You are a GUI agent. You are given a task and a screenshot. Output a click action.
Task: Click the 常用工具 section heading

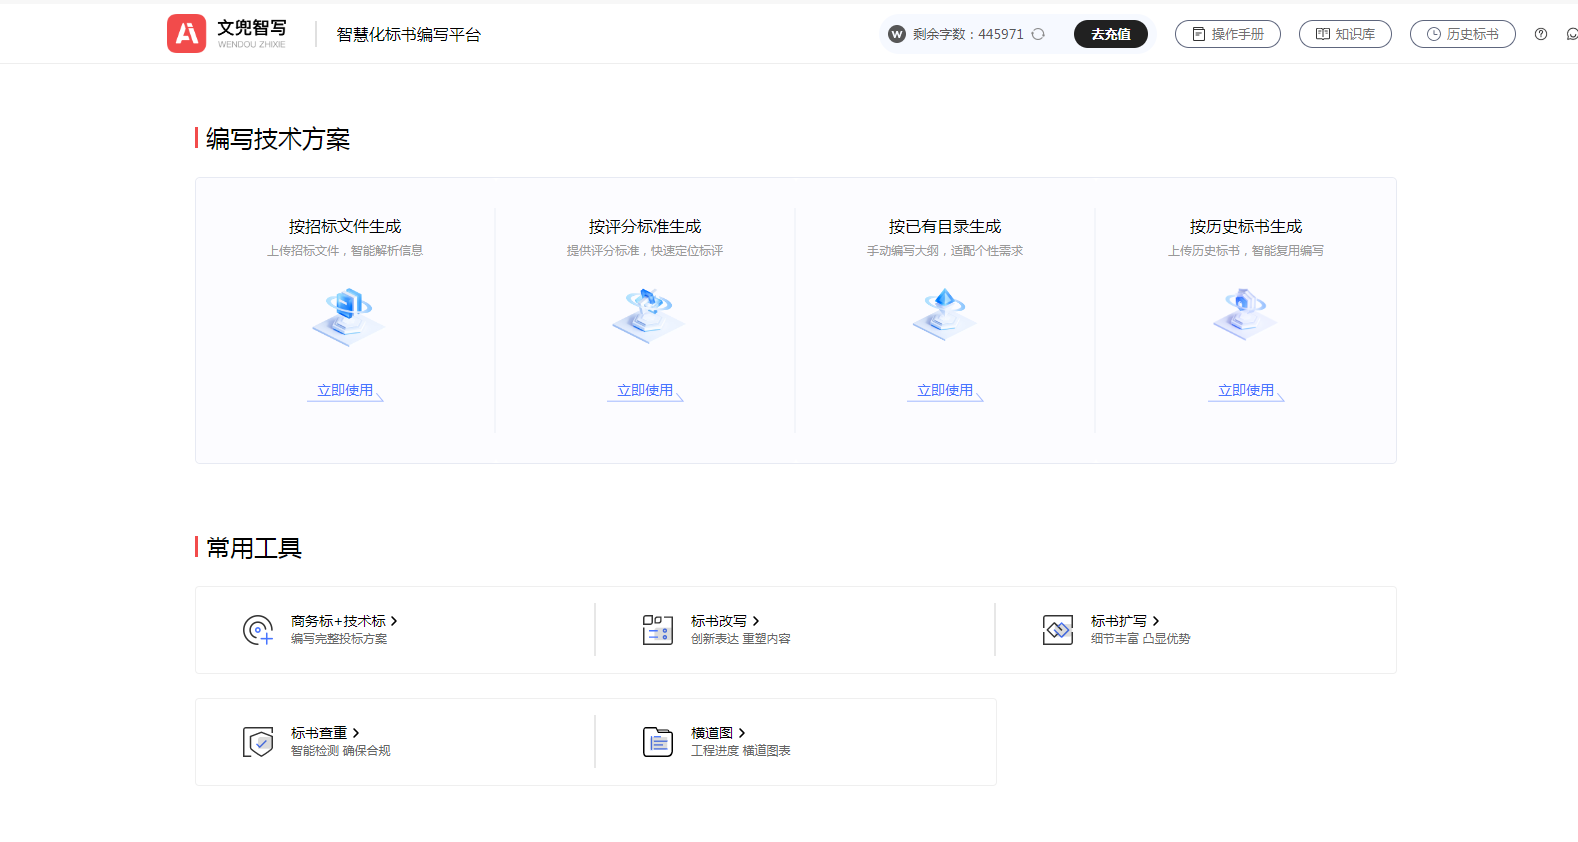[x=254, y=548]
